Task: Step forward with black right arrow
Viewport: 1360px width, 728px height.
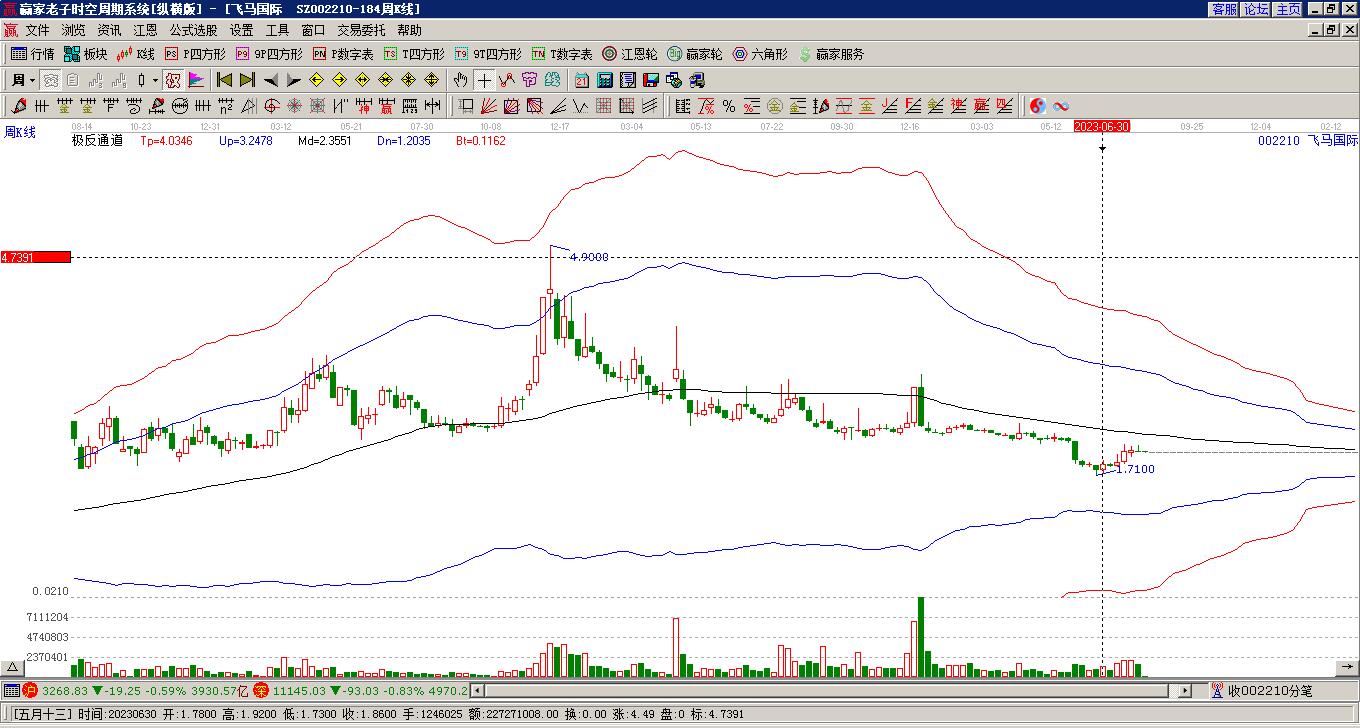Action: click(293, 80)
